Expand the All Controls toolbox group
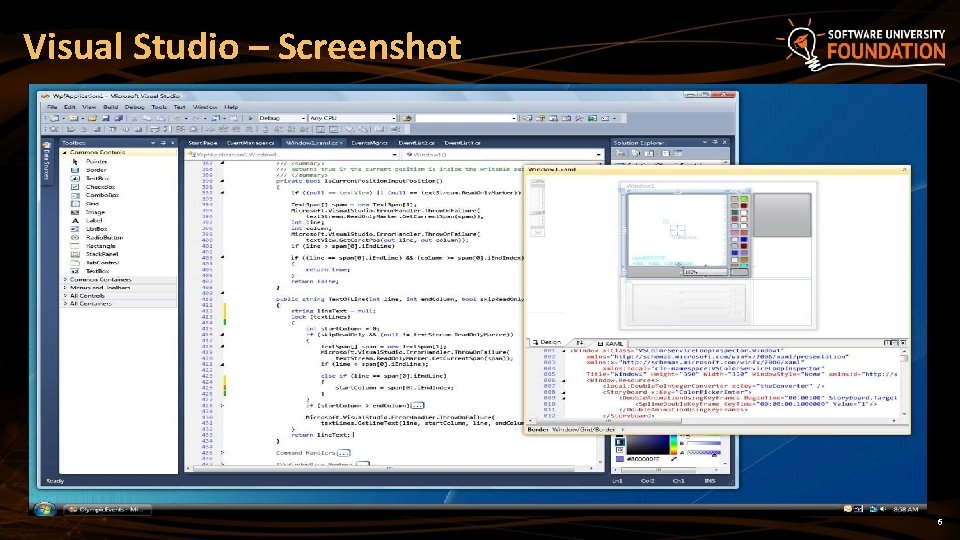The image size is (960, 540). coord(66,296)
